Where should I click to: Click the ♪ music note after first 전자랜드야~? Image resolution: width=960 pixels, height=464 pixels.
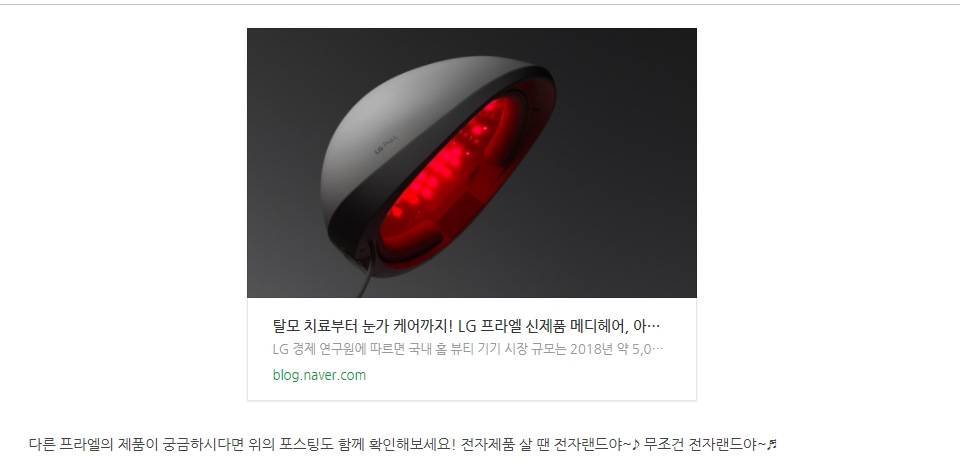point(636,444)
